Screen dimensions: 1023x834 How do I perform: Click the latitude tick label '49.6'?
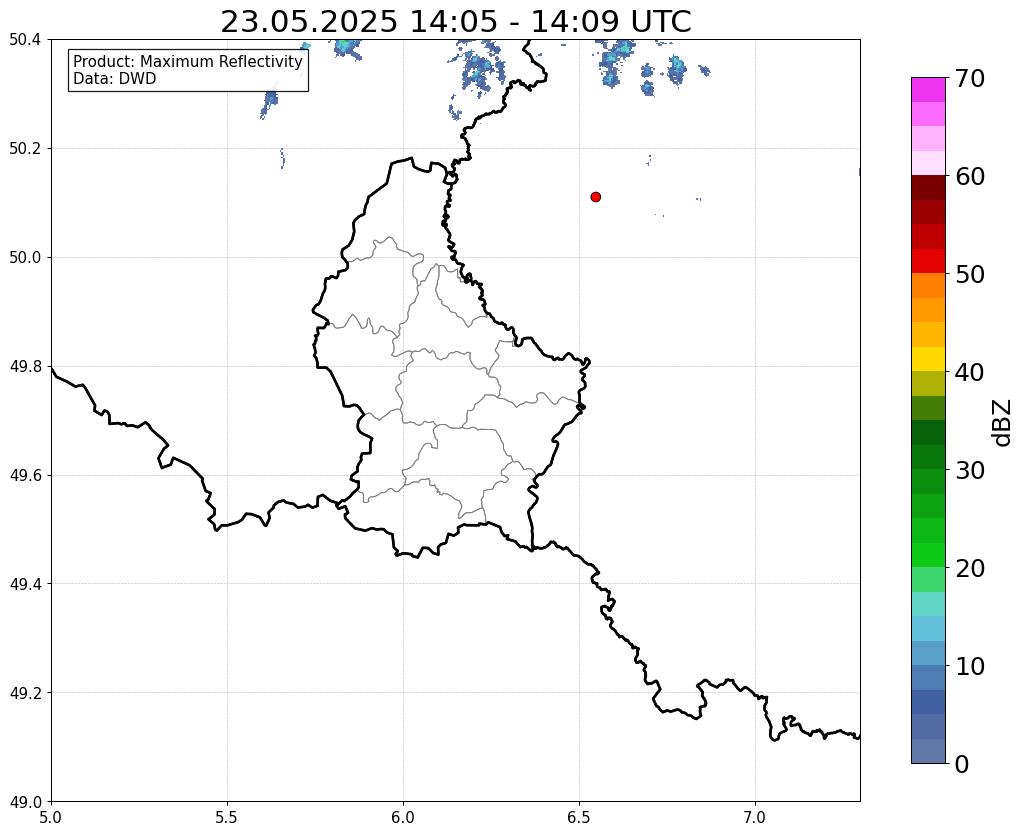(25, 476)
